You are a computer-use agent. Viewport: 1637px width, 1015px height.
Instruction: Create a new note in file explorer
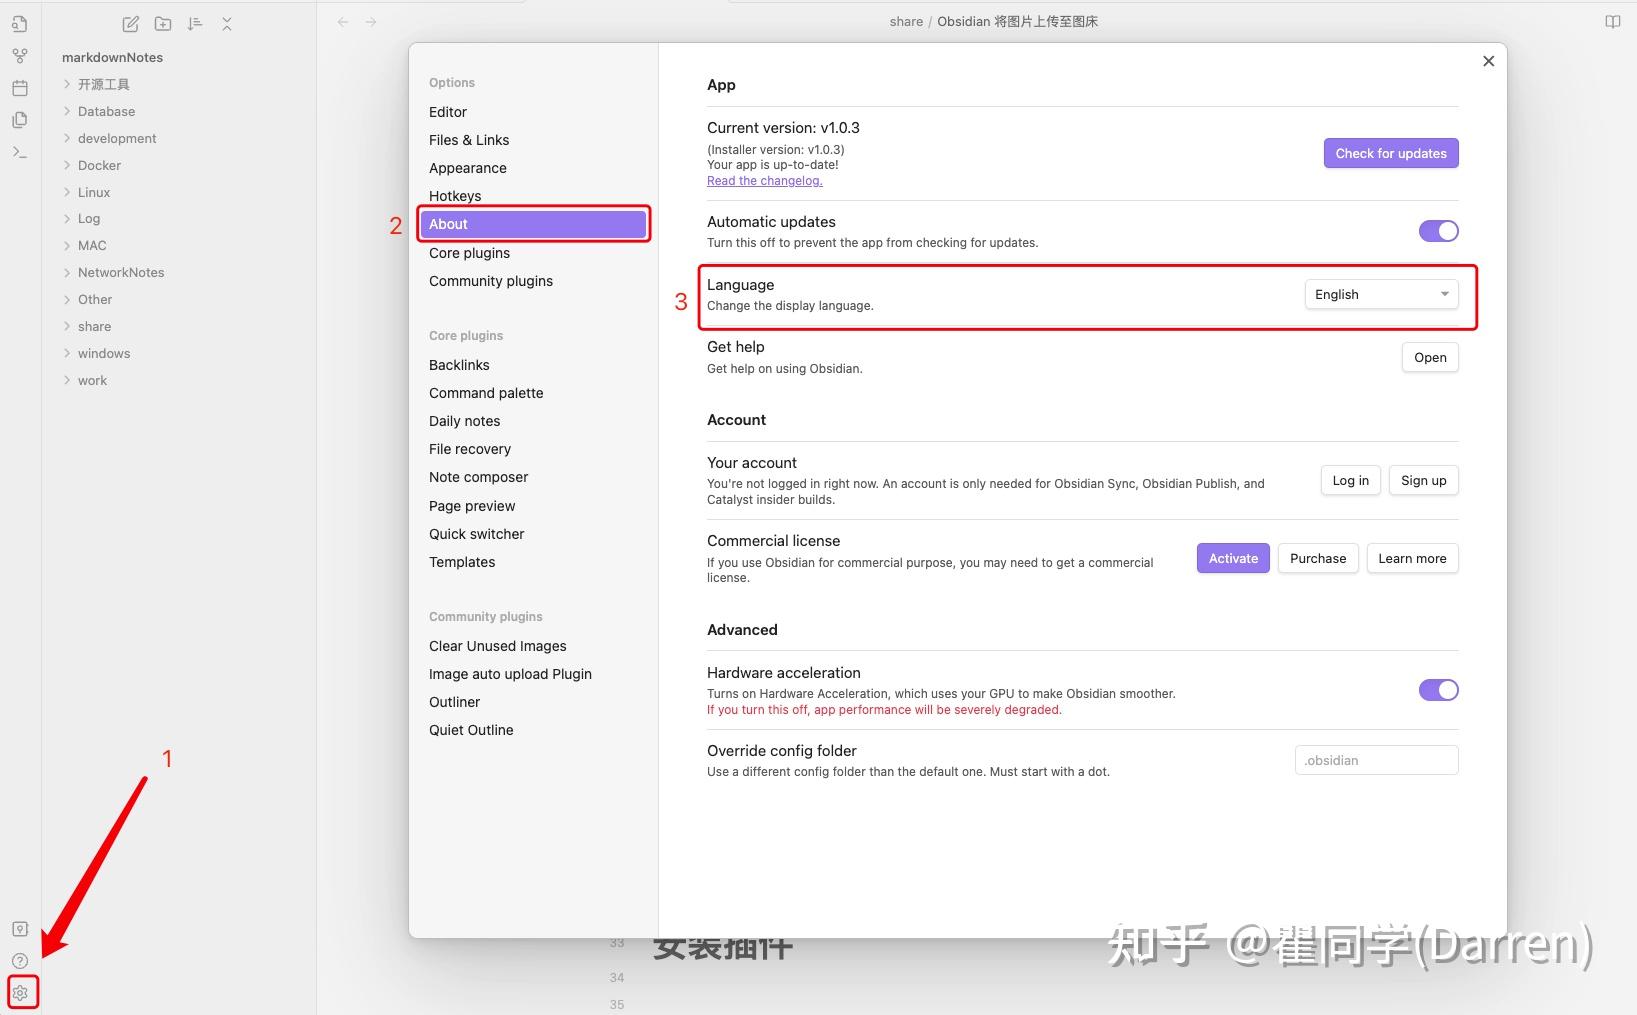tap(130, 24)
